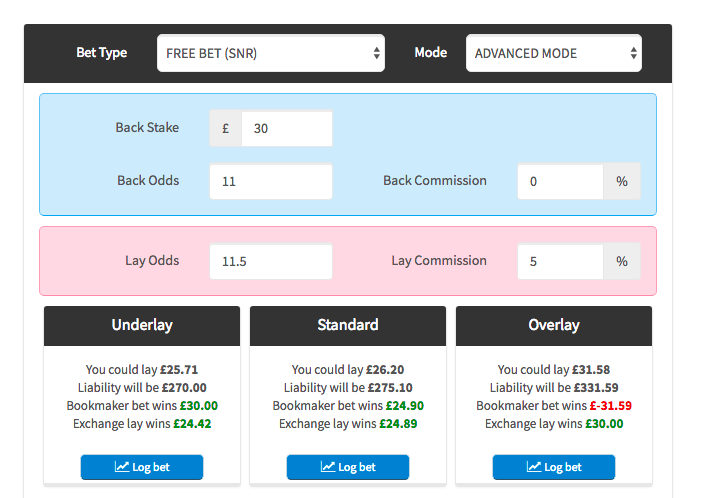The width and height of the screenshot is (701, 498).
Task: Click the Bet Type label
Action: pos(101,53)
